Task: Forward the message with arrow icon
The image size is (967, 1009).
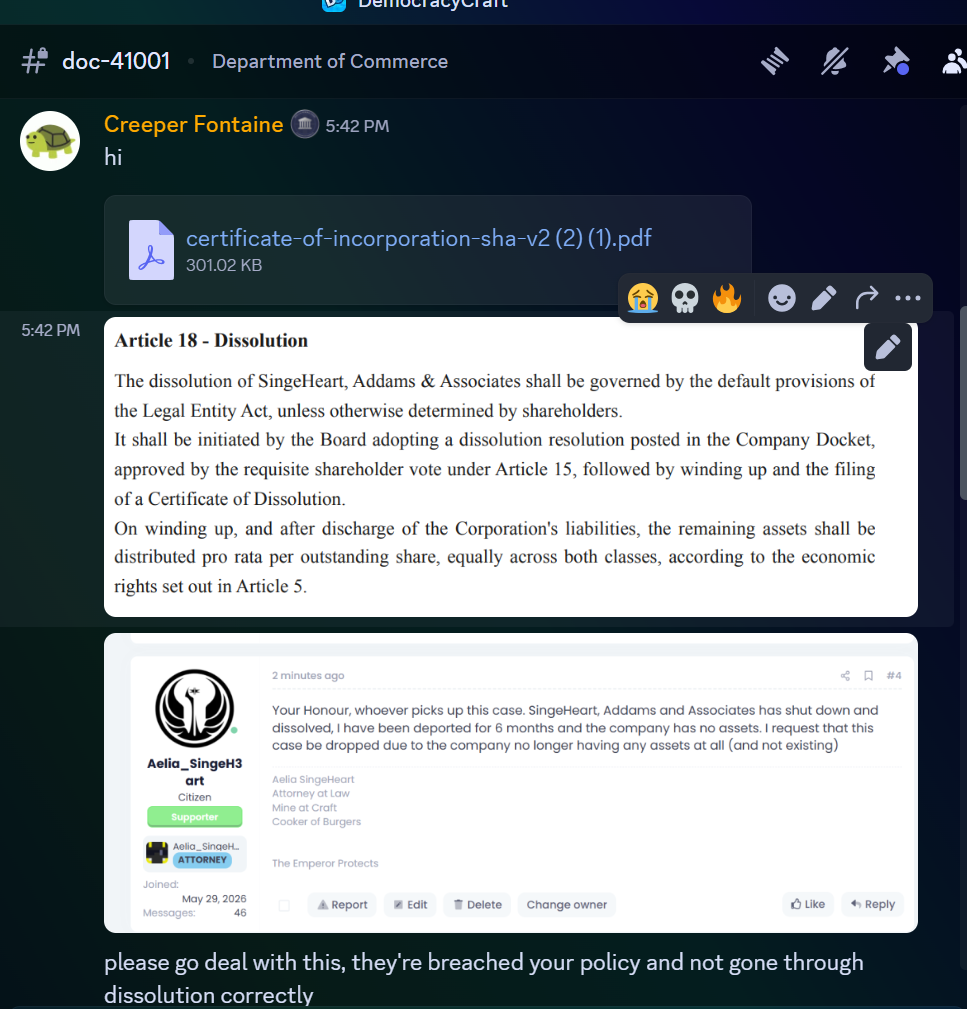Action: (867, 298)
